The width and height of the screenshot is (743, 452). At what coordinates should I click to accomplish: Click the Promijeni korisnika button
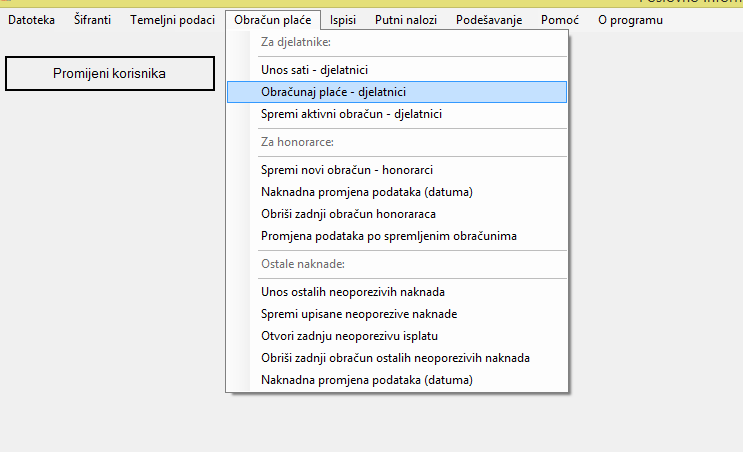coord(109,73)
